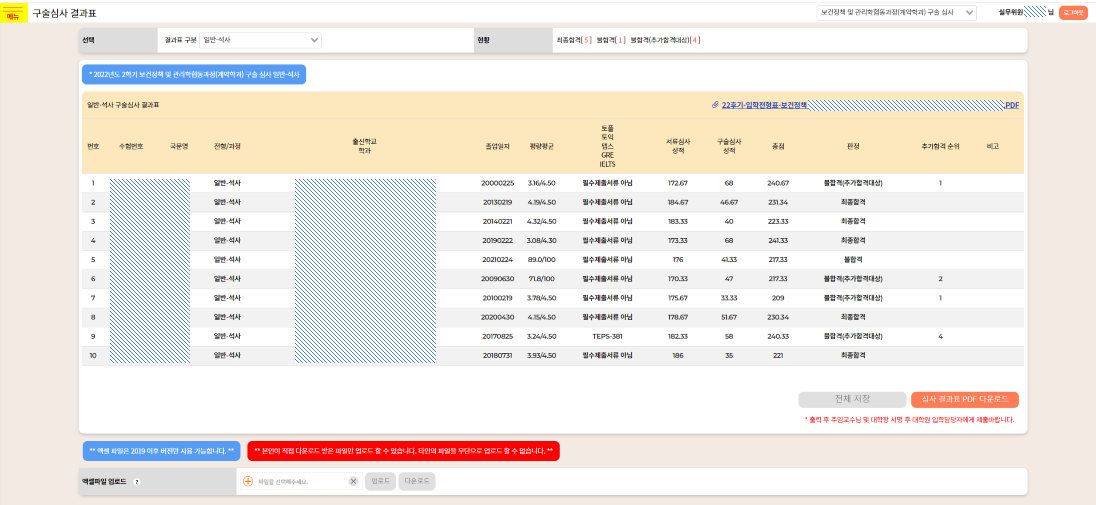Click the 판정 column header
1096x505 pixels.
point(853,146)
